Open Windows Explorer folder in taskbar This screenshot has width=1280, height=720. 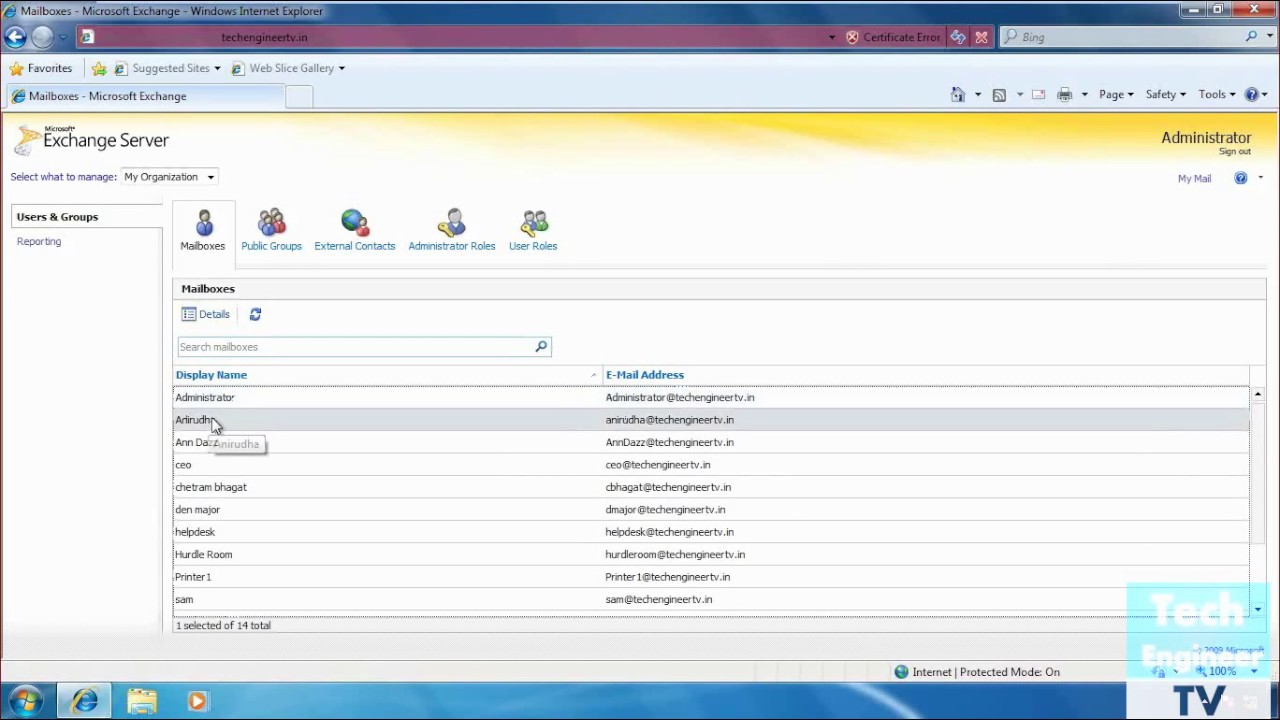point(142,701)
